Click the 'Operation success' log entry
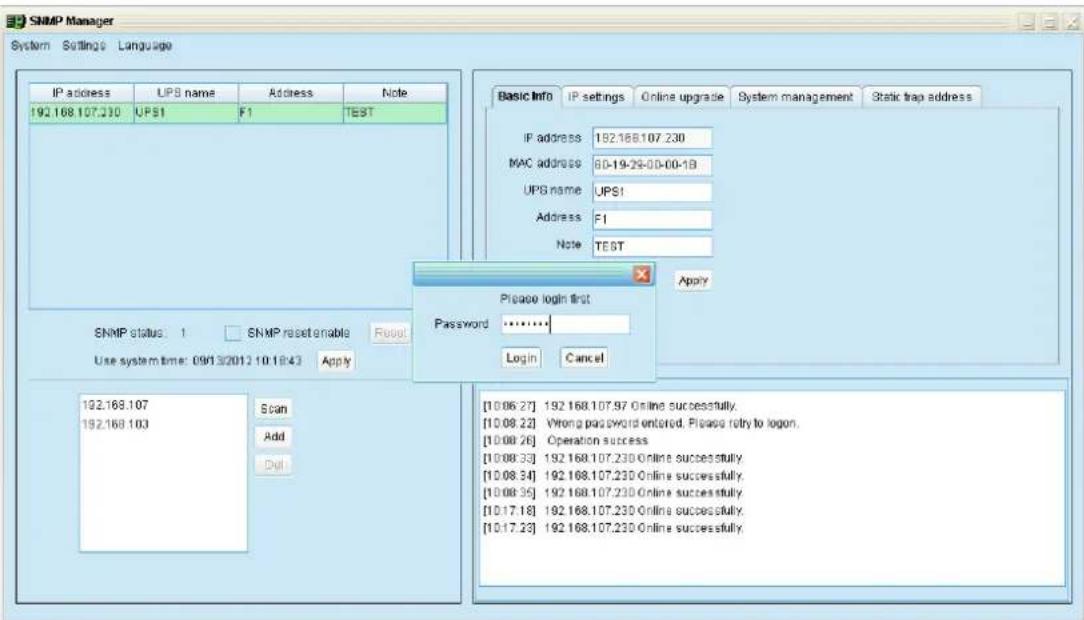The height and width of the screenshot is (620, 1084). tap(565, 440)
